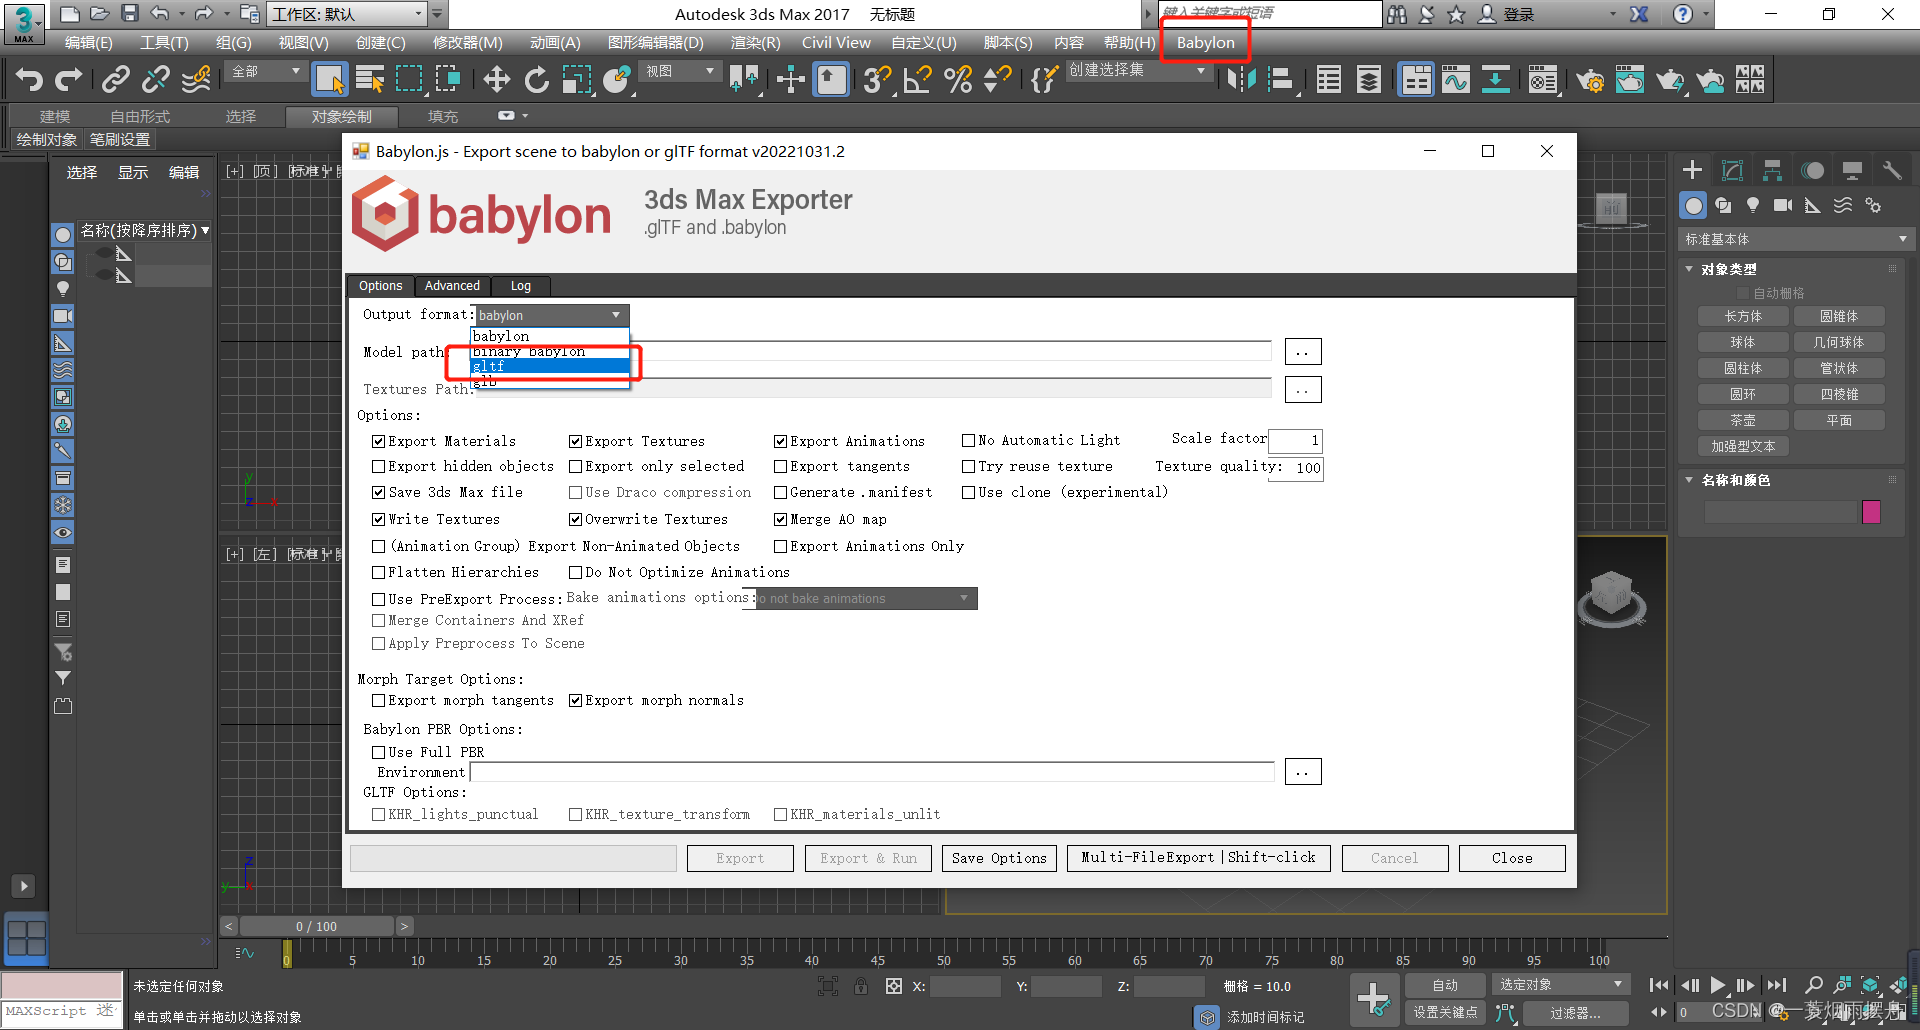
Task: Open the Utilities wrench panel
Action: point(1892,170)
